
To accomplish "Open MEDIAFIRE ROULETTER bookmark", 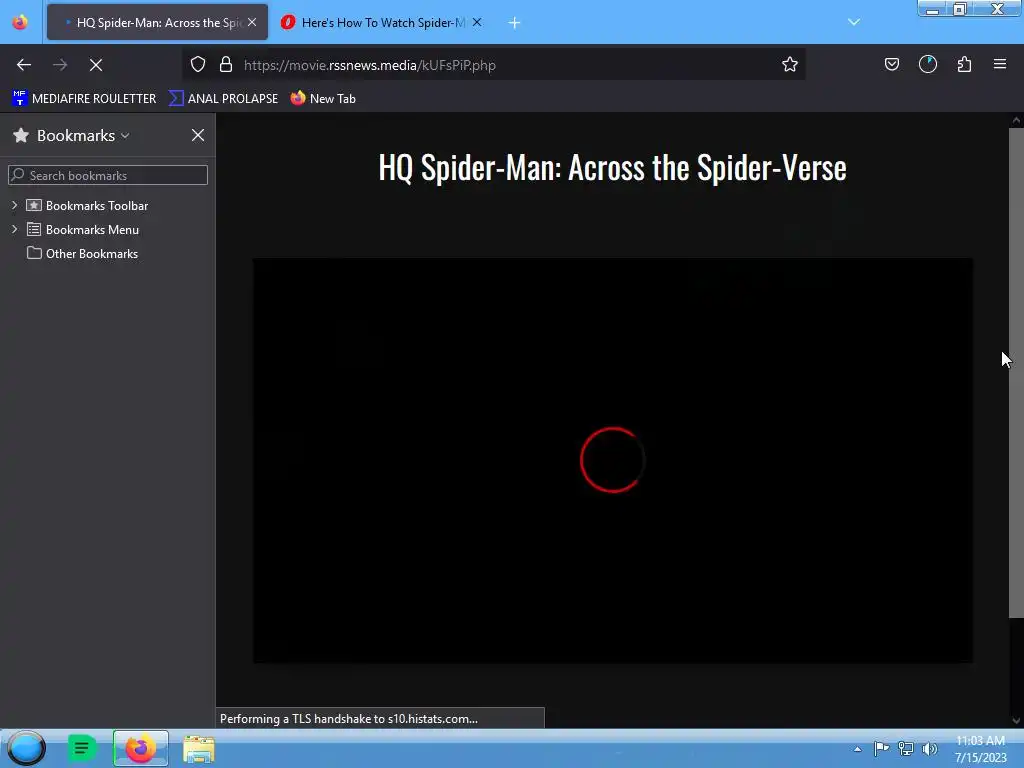I will [84, 99].
